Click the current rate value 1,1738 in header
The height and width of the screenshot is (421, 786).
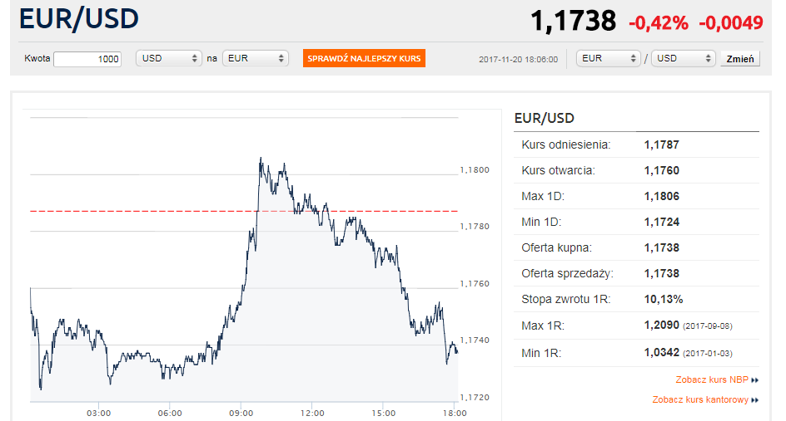pos(572,20)
